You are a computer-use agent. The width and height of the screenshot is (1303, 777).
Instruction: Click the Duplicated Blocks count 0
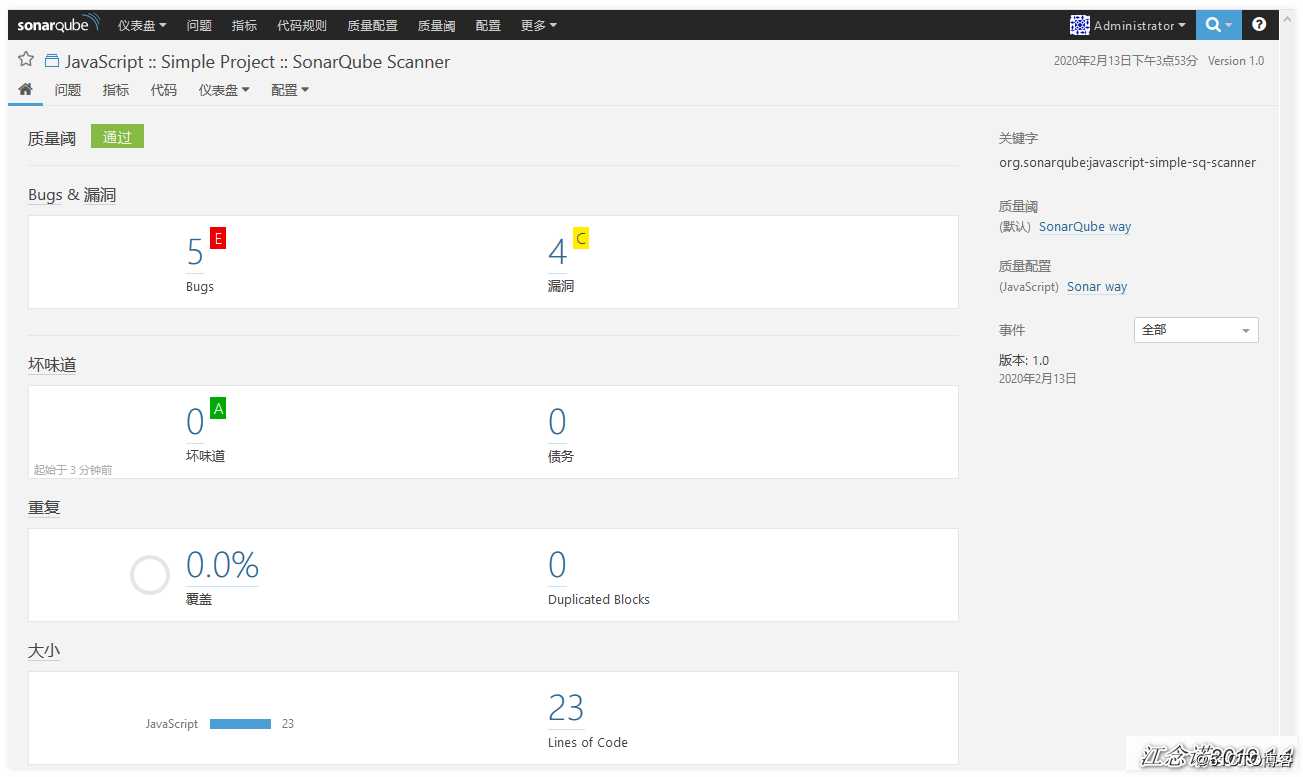click(557, 565)
